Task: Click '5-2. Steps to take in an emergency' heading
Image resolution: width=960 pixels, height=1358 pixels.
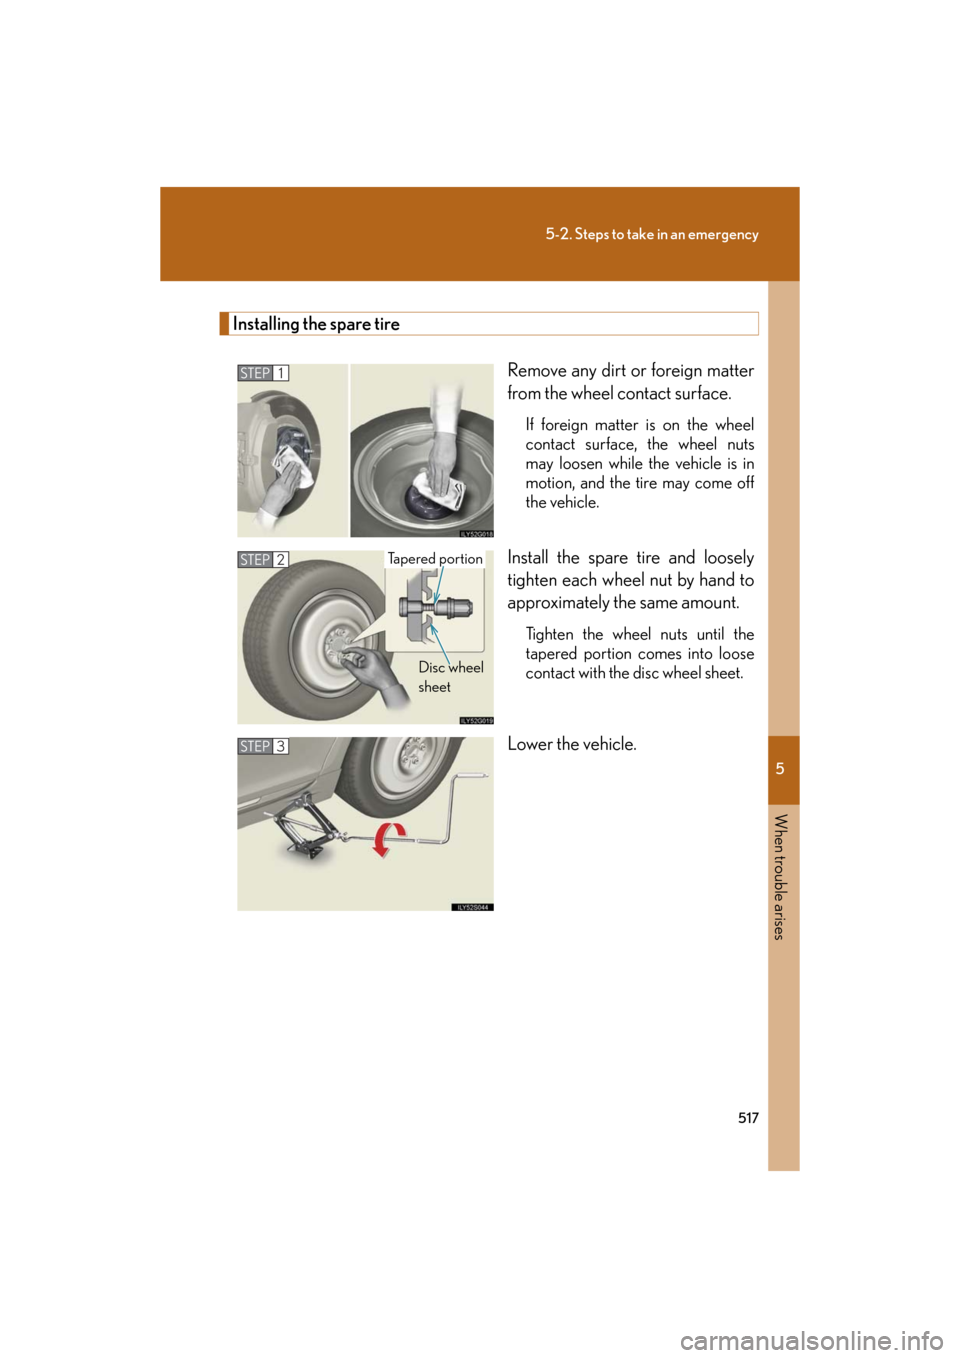Action: click(651, 234)
